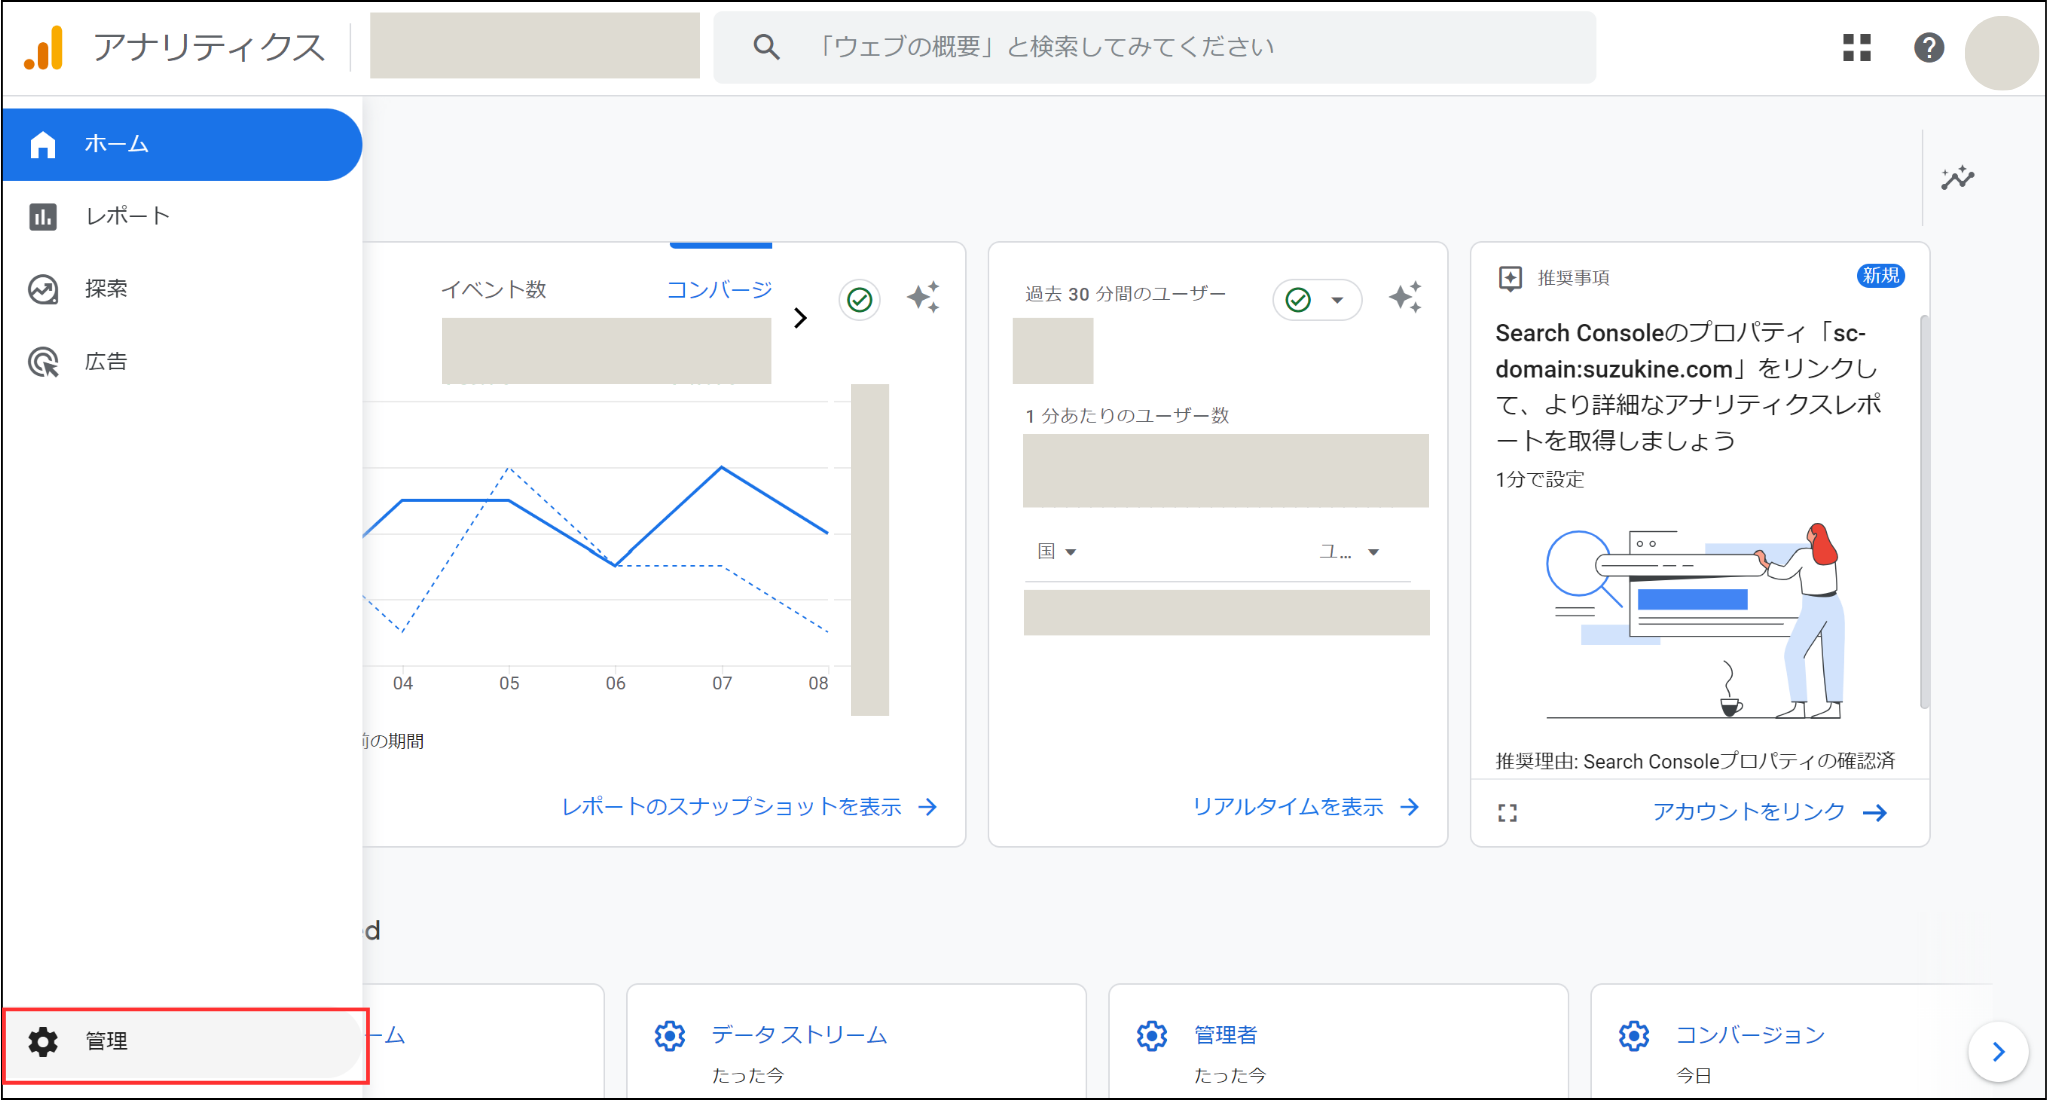Click the Google Analytics logo icon
Screen dimensions: 2048x1100
pyautogui.click(x=44, y=47)
